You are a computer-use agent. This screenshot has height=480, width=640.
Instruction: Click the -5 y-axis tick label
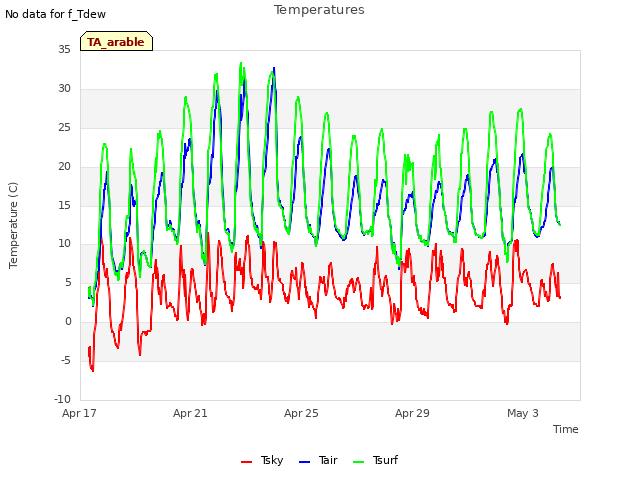click(x=66, y=360)
